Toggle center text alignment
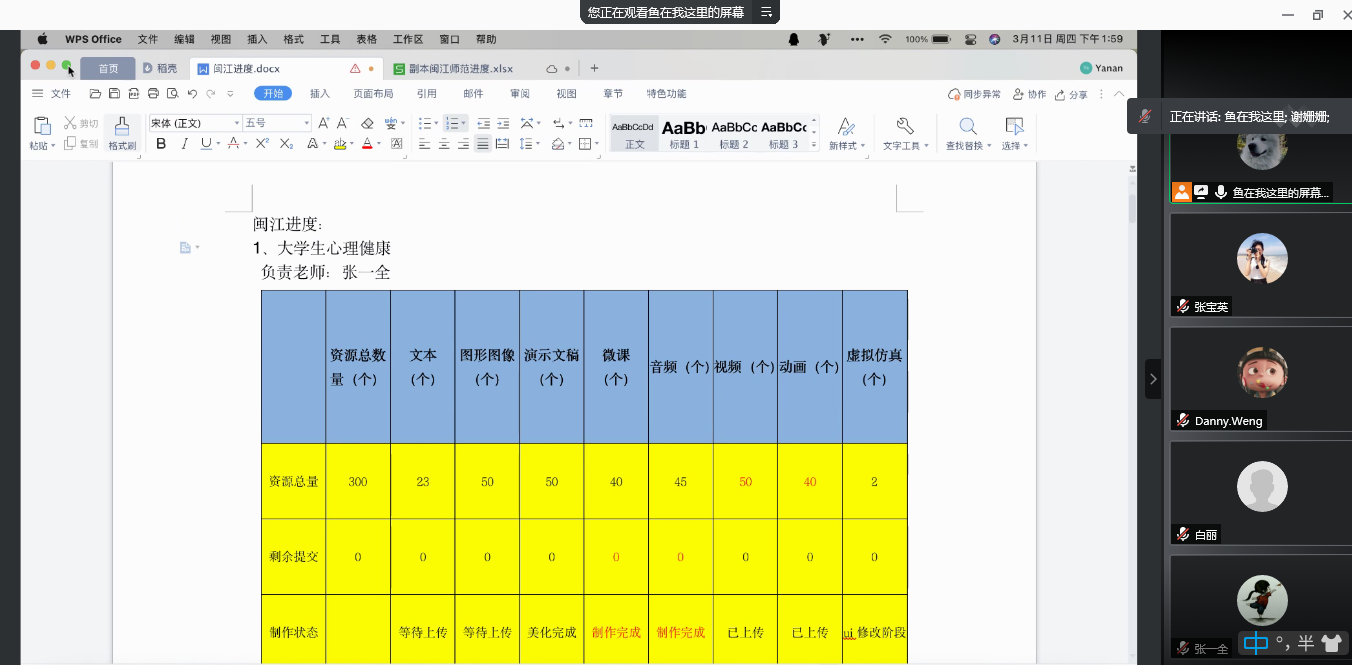Image resolution: width=1352 pixels, height=665 pixels. point(443,144)
